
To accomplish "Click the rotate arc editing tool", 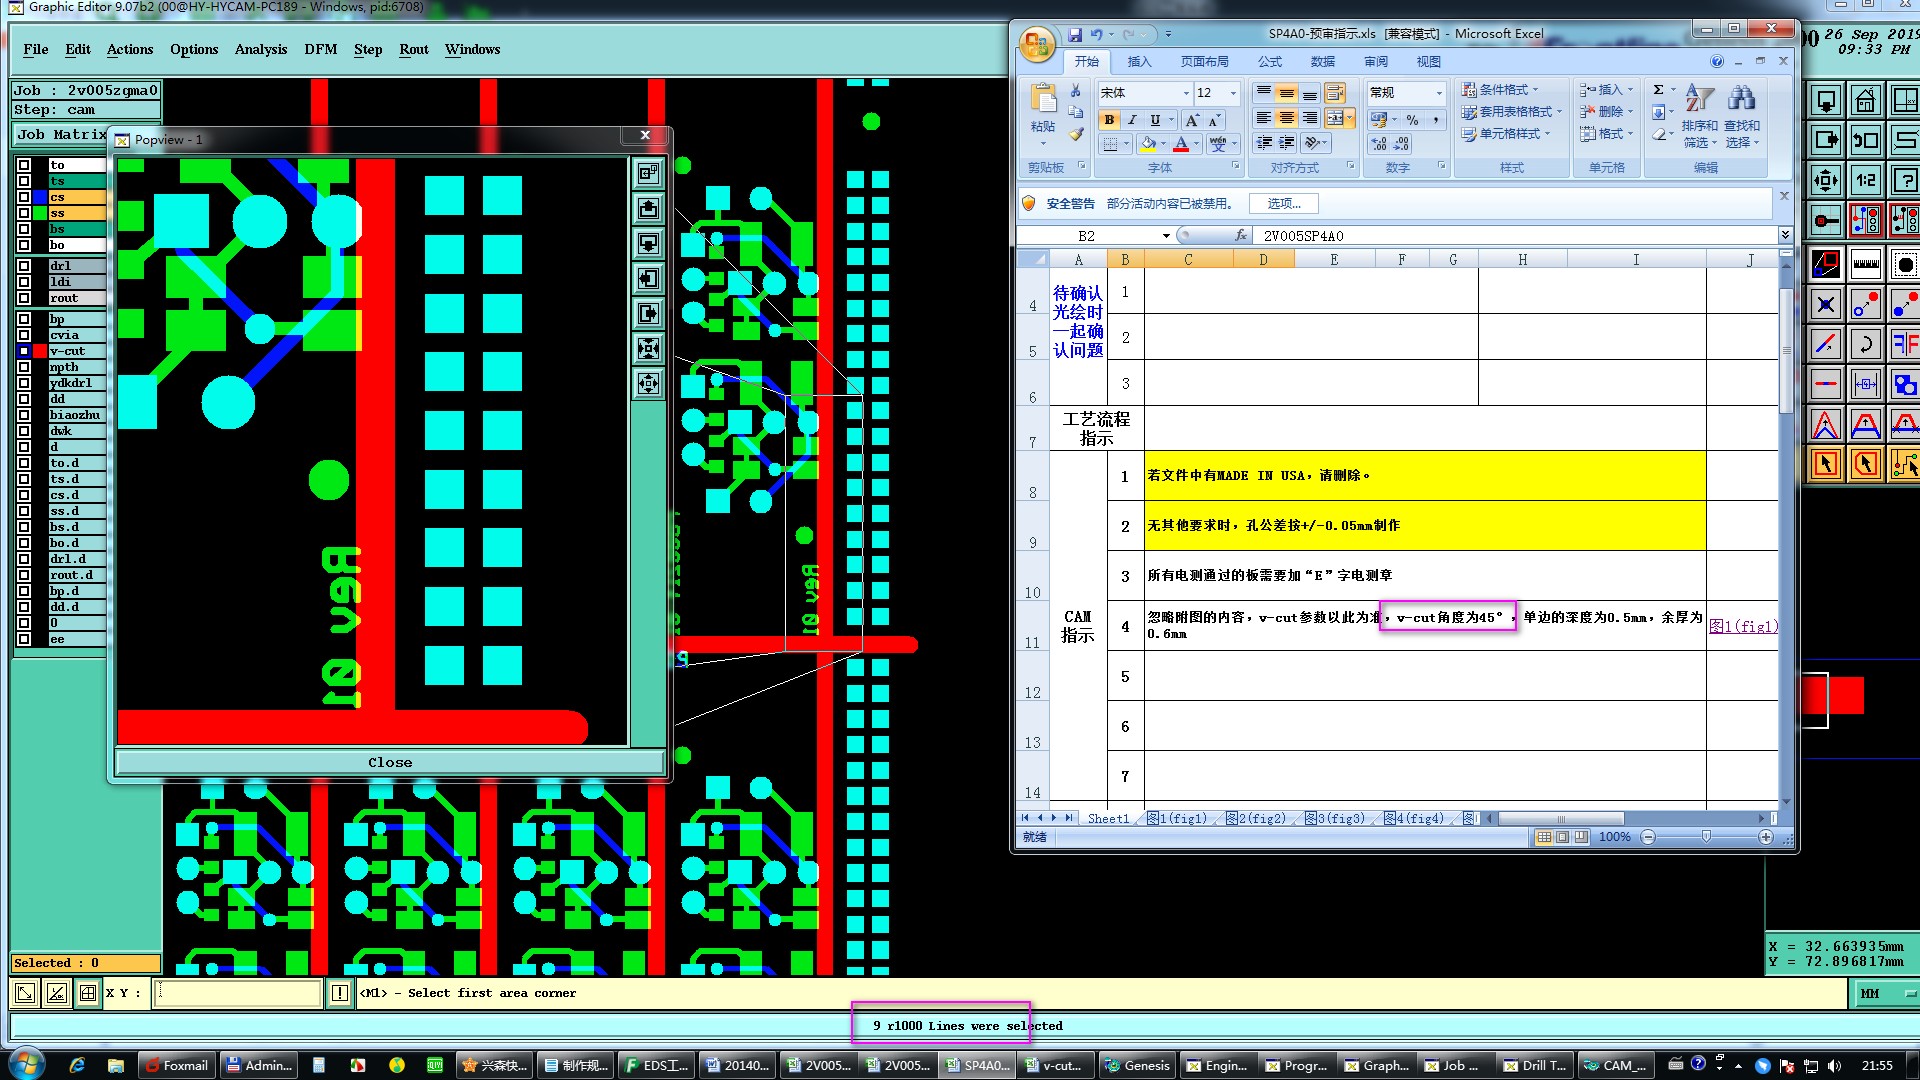I will coord(1865,345).
